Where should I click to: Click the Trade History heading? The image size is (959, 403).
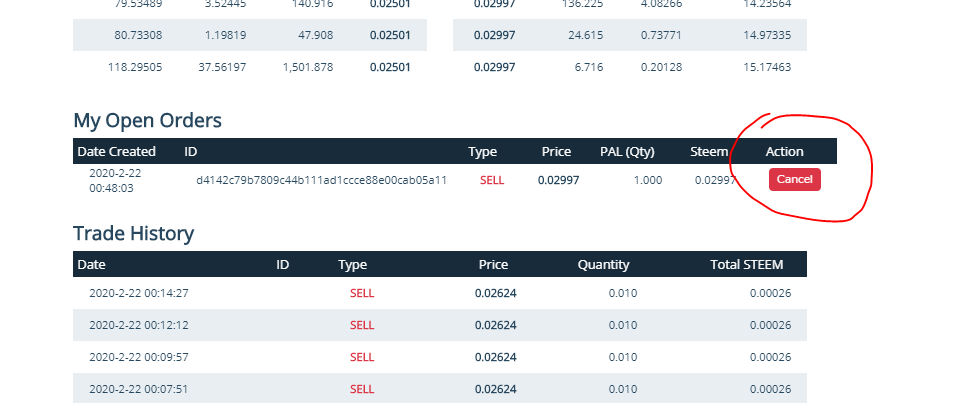pos(133,234)
